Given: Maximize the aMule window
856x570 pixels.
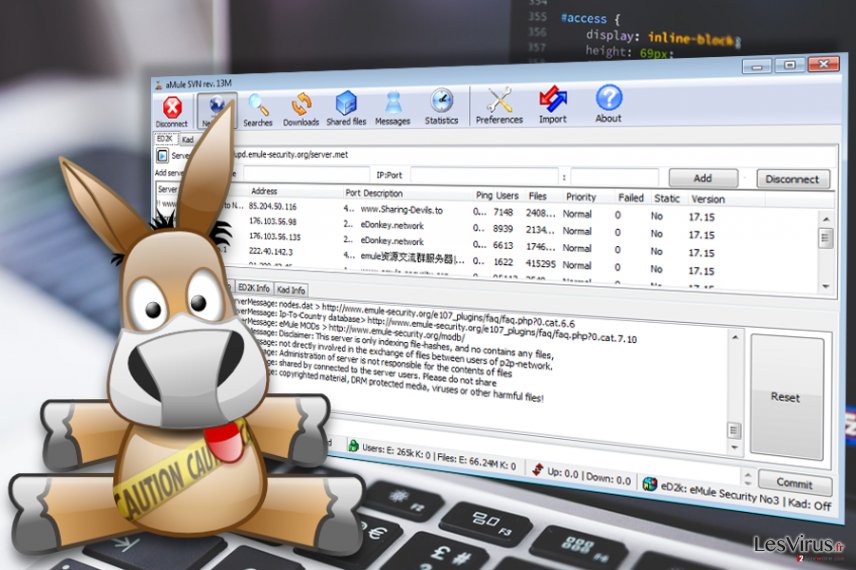Looking at the screenshot, I should [x=789, y=65].
